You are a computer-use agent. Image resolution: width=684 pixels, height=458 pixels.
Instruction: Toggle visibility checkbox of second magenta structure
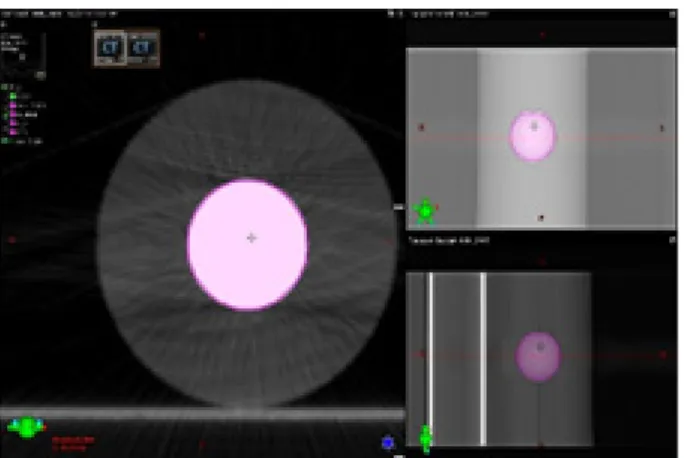coord(6,115)
